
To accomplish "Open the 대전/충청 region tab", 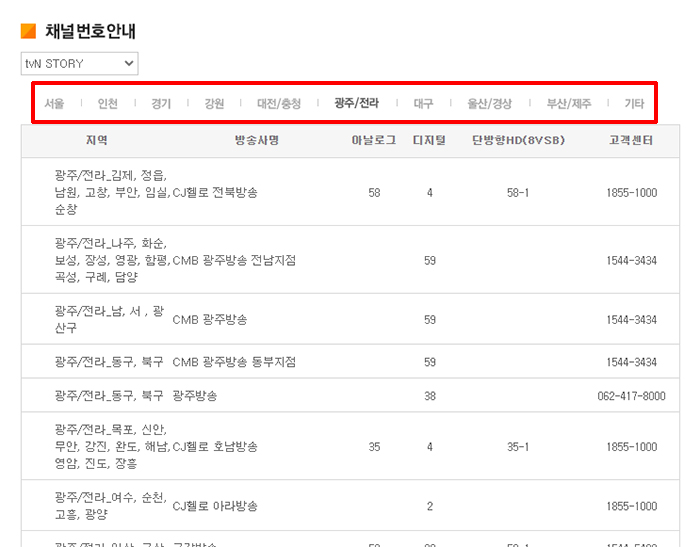I will tap(279, 104).
